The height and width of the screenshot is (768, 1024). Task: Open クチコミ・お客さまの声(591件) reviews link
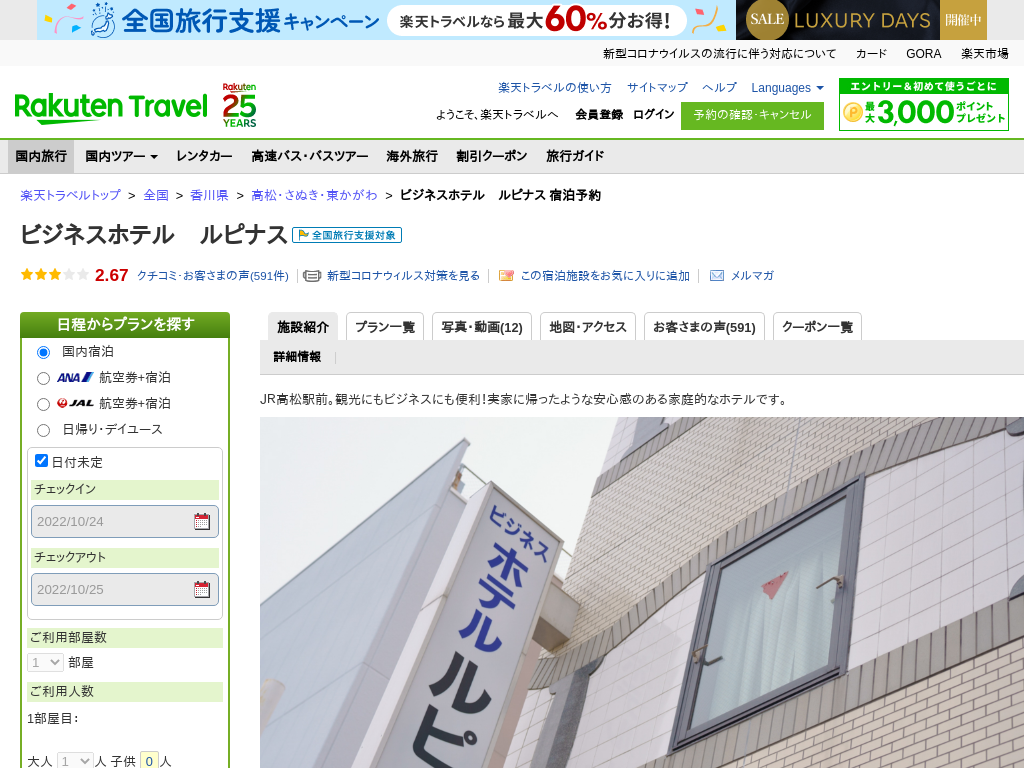tap(212, 276)
